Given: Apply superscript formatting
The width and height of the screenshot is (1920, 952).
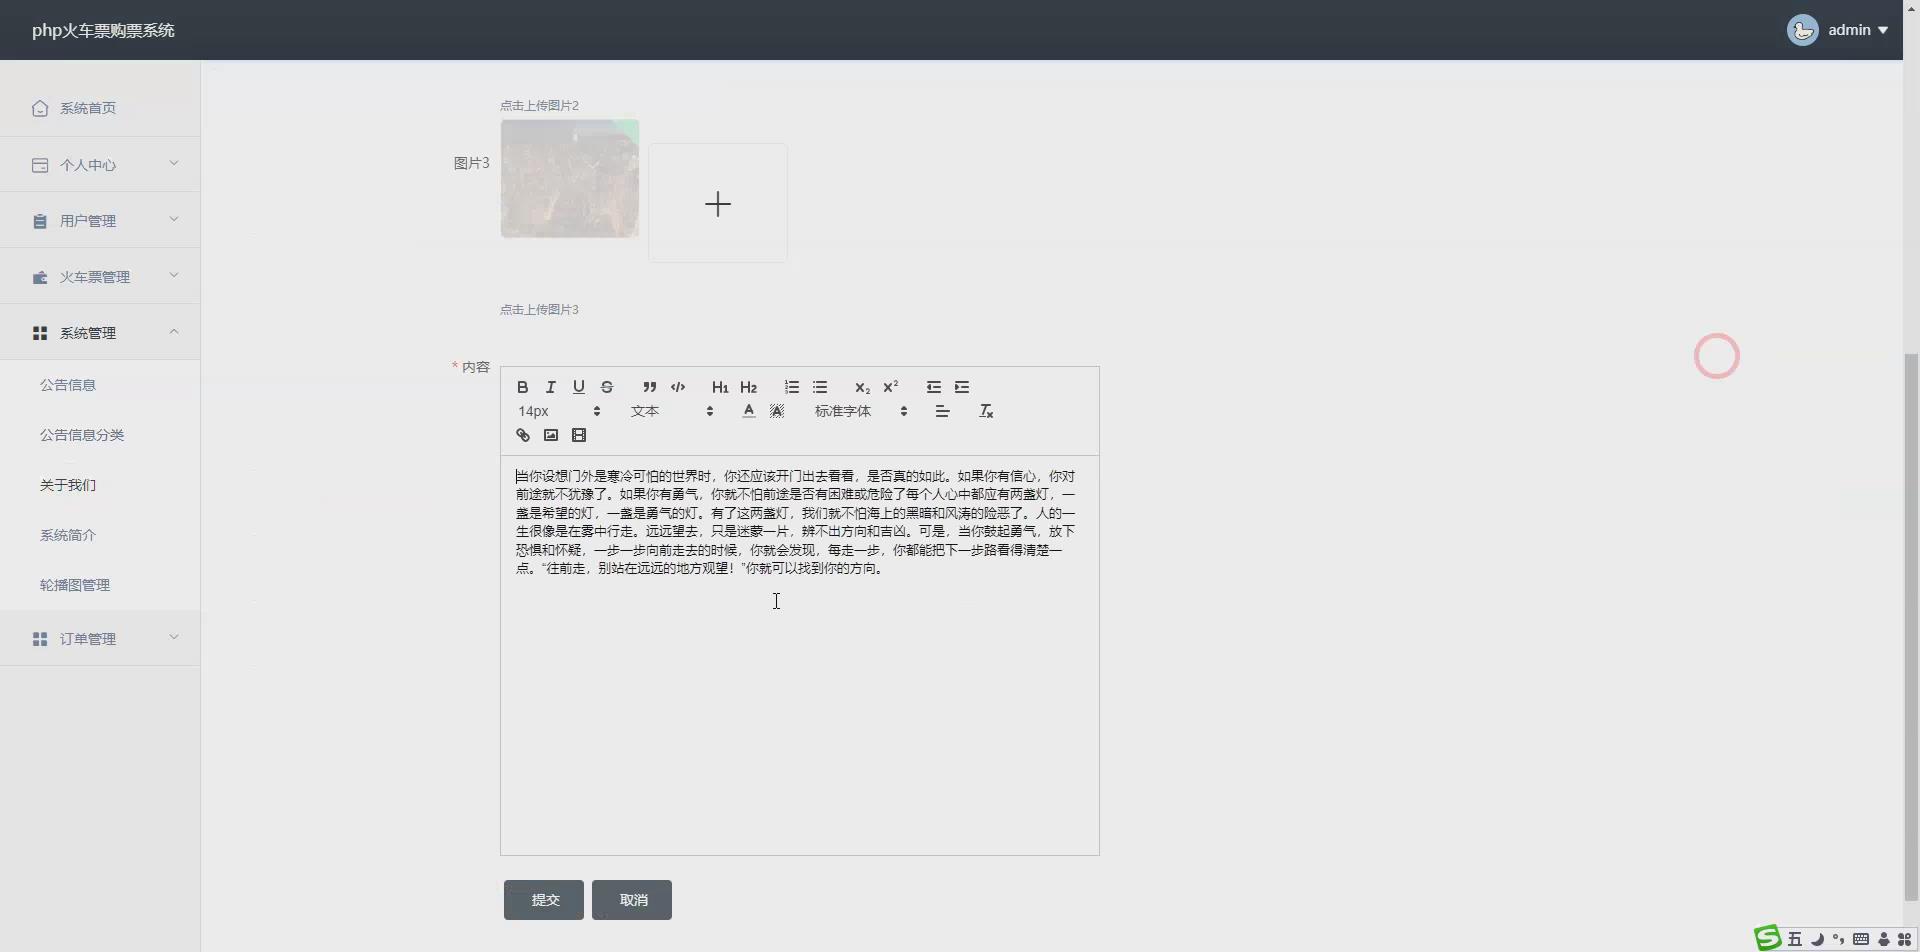Looking at the screenshot, I should pos(892,387).
